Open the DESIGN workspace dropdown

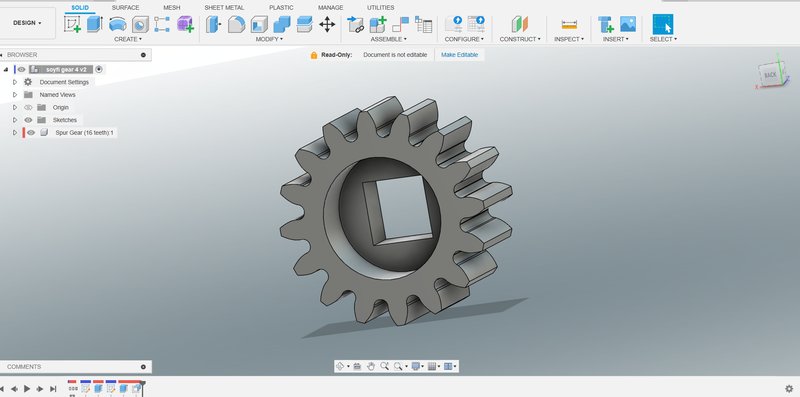(x=27, y=23)
